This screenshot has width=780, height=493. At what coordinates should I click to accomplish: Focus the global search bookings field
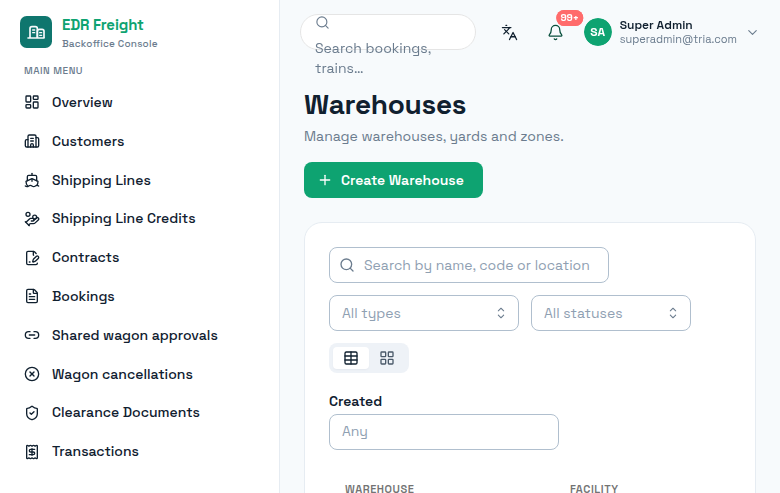point(388,32)
